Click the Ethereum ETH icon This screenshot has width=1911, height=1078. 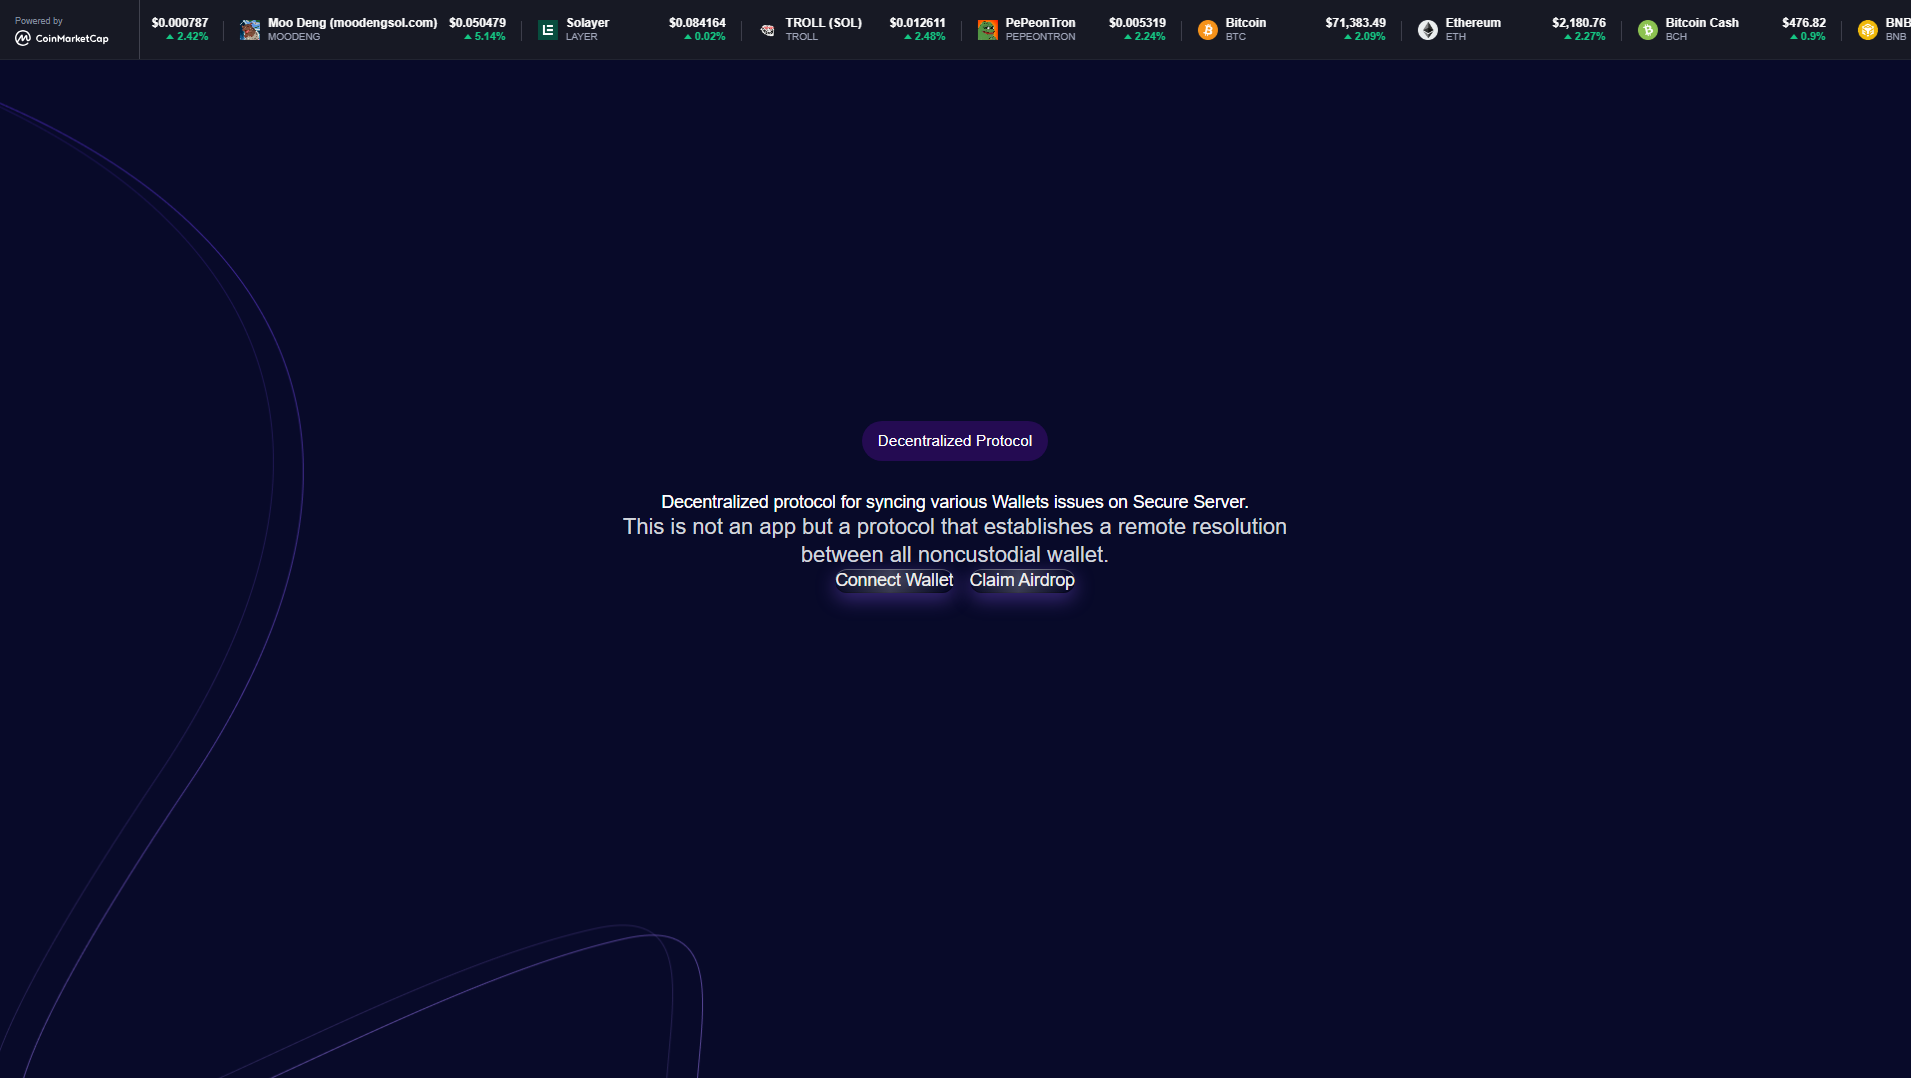click(x=1427, y=30)
